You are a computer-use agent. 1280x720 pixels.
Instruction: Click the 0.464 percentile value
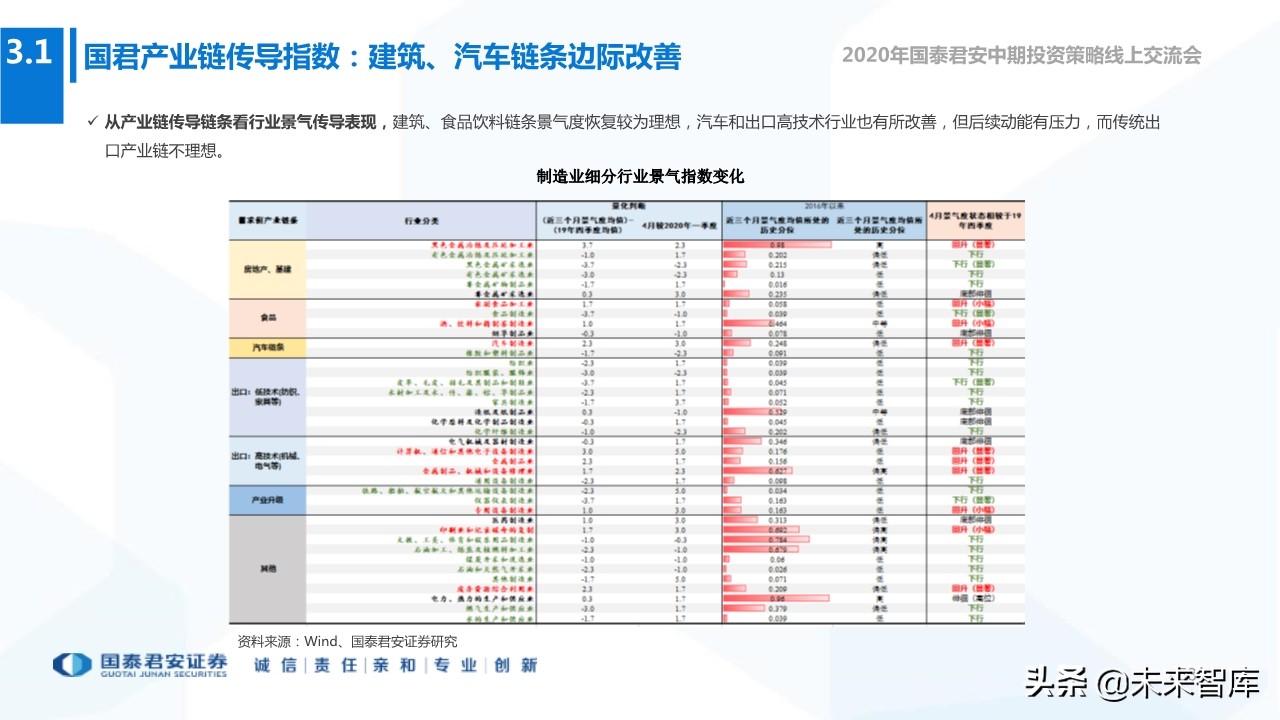tap(778, 323)
